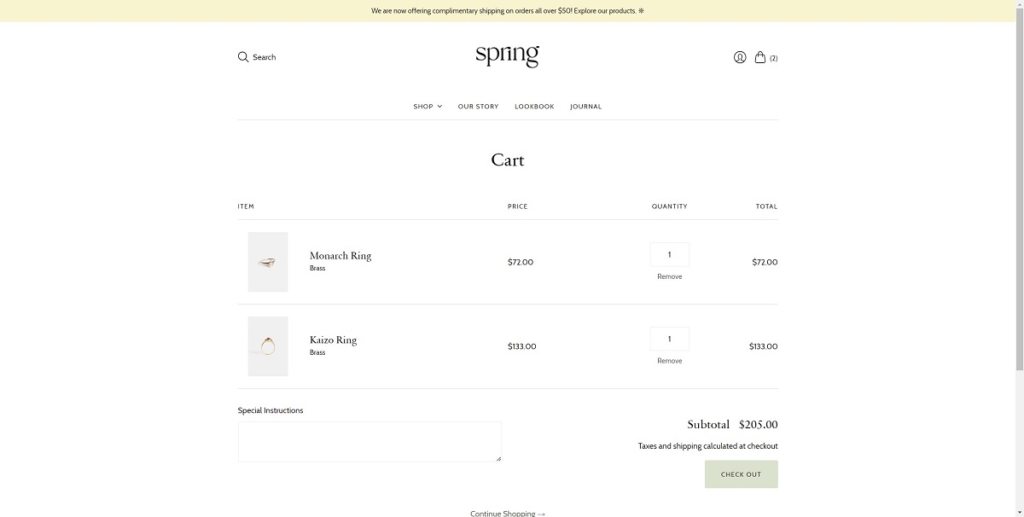Focus the Kaizo Ring quantity field

[x=669, y=339]
